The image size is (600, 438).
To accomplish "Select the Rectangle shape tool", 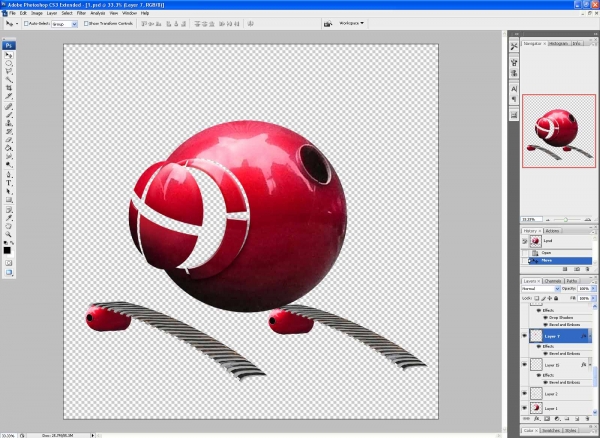I will pyautogui.click(x=8, y=200).
